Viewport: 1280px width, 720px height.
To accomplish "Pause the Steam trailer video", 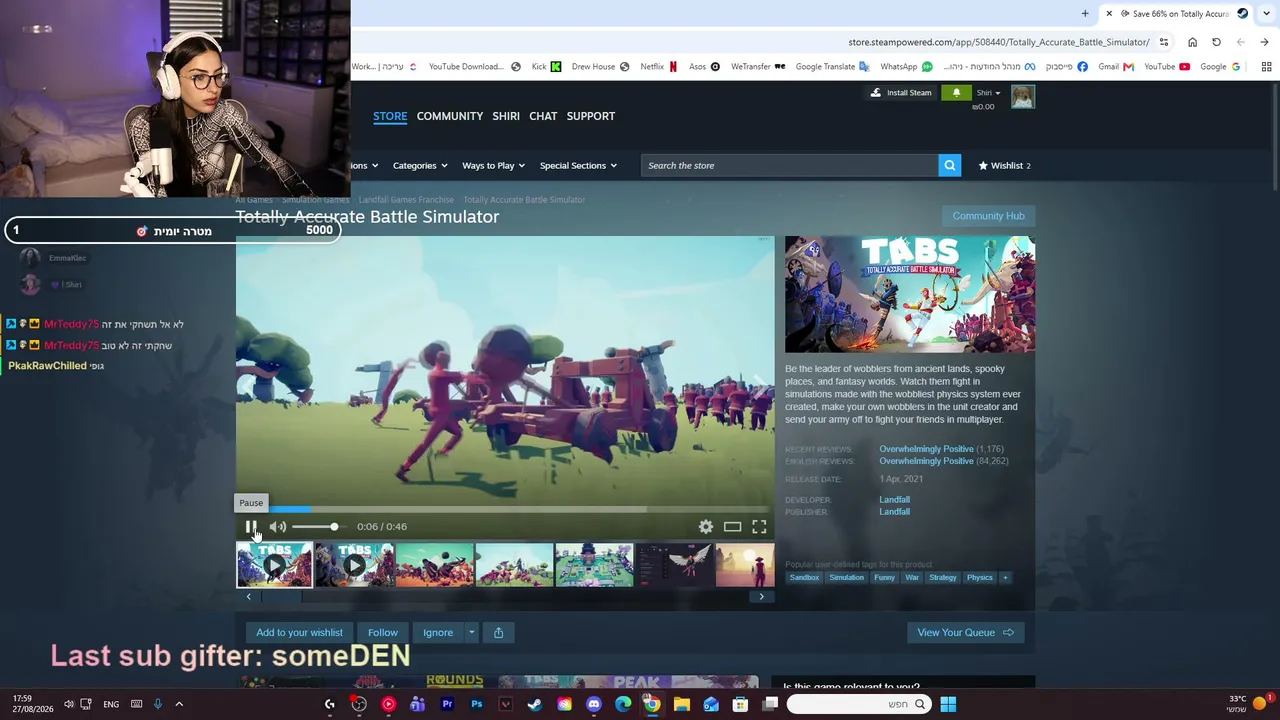I will [x=251, y=527].
